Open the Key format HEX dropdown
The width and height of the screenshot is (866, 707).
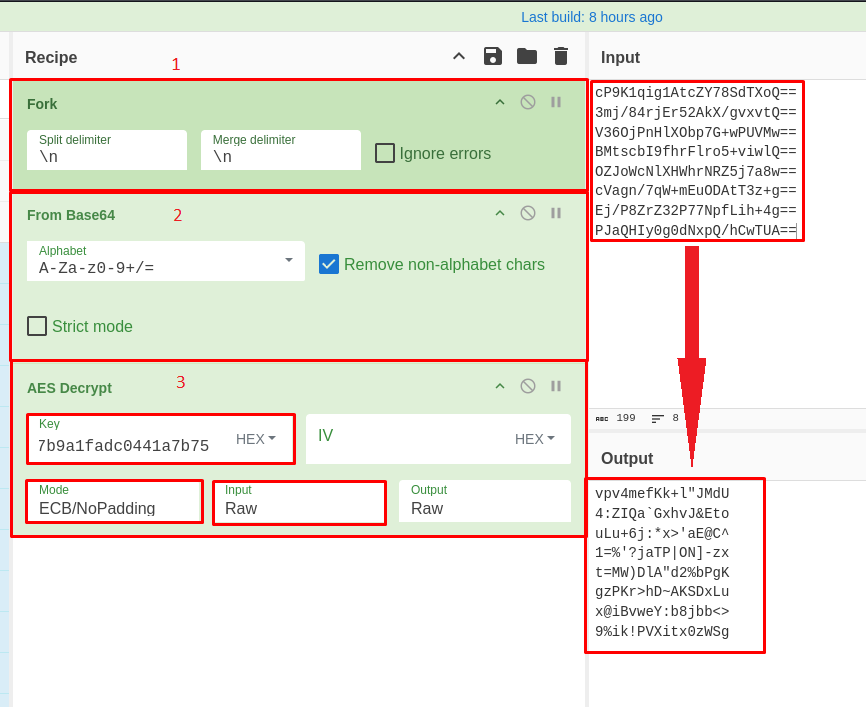(256, 439)
